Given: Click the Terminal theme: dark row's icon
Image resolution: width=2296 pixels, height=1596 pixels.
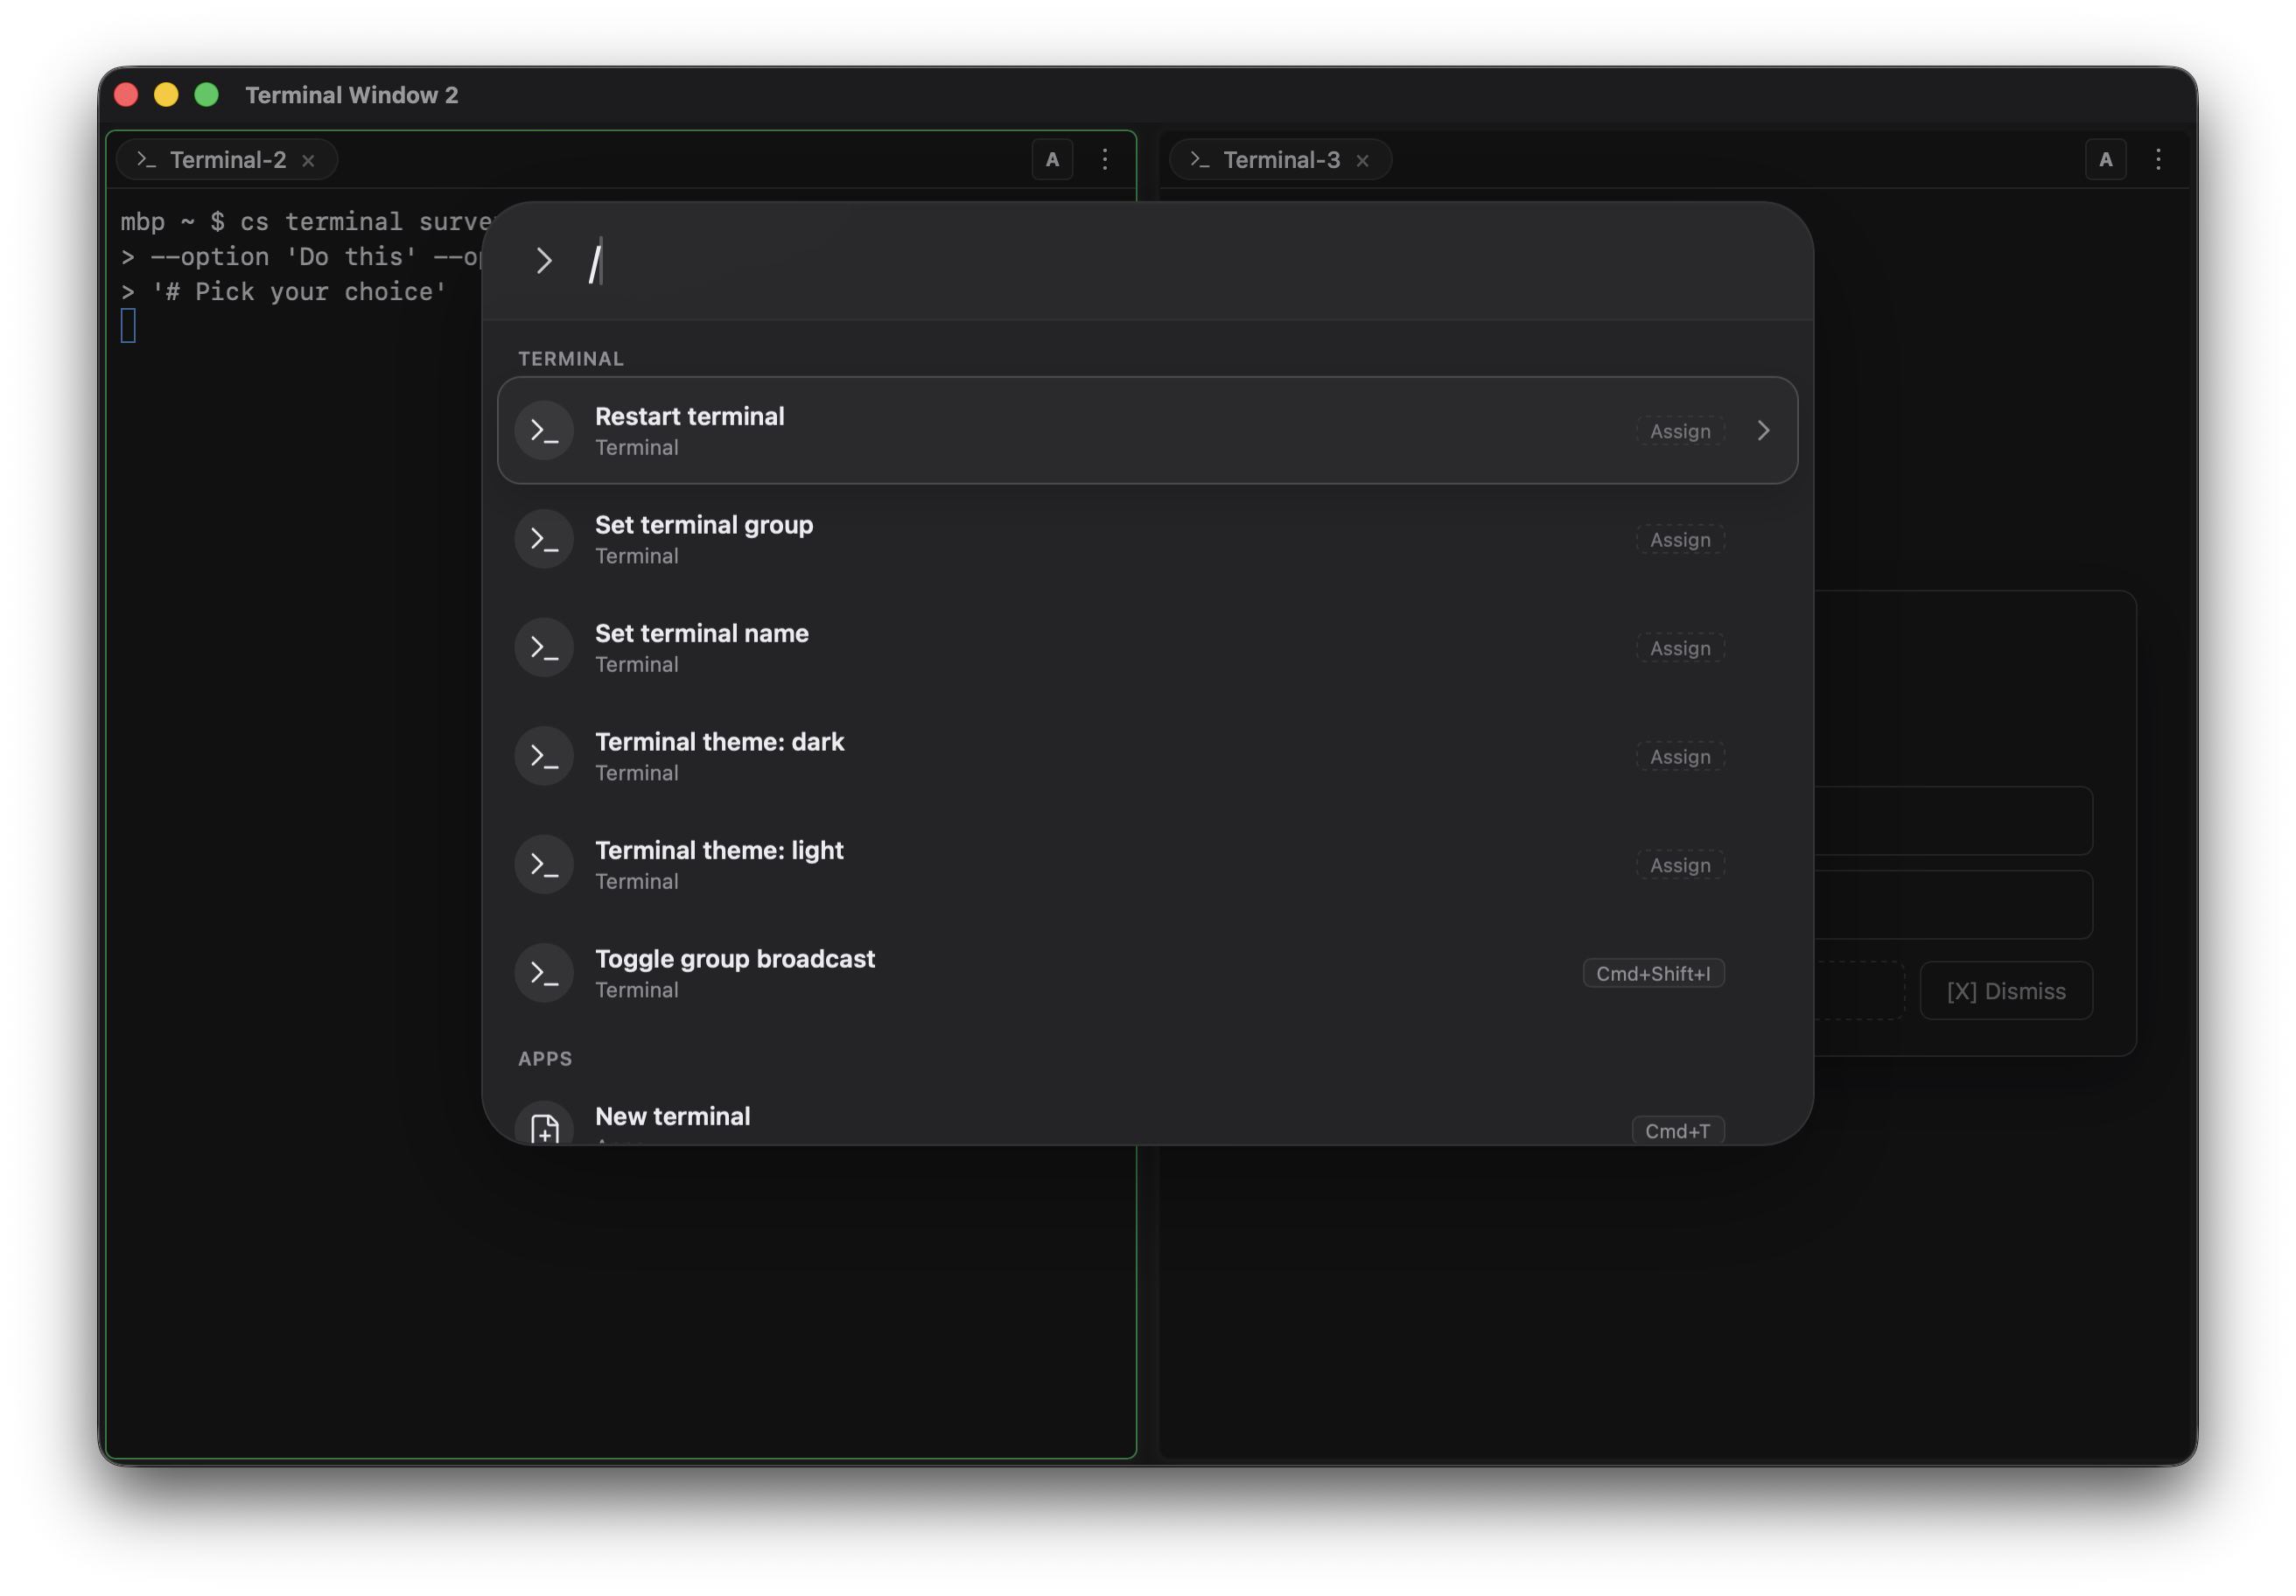Looking at the screenshot, I should pos(544,757).
